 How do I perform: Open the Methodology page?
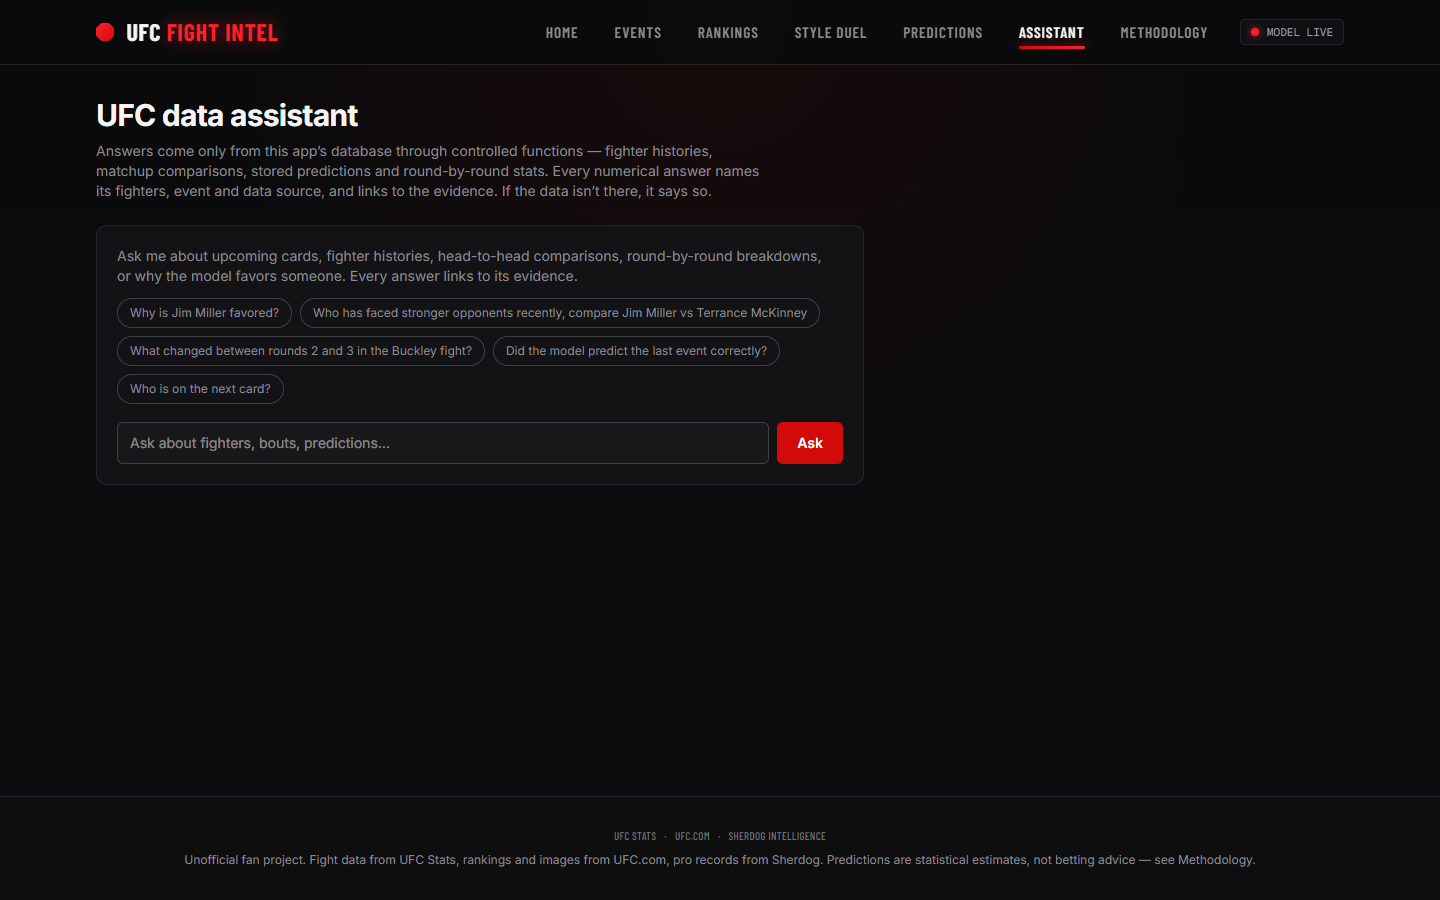[1164, 33]
